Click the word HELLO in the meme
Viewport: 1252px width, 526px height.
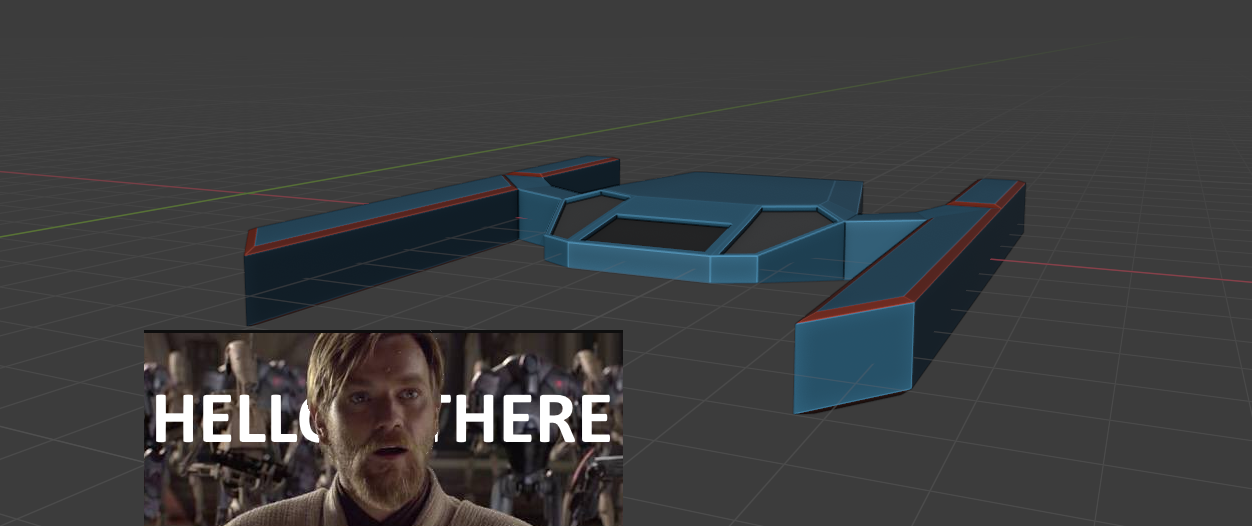click(232, 420)
